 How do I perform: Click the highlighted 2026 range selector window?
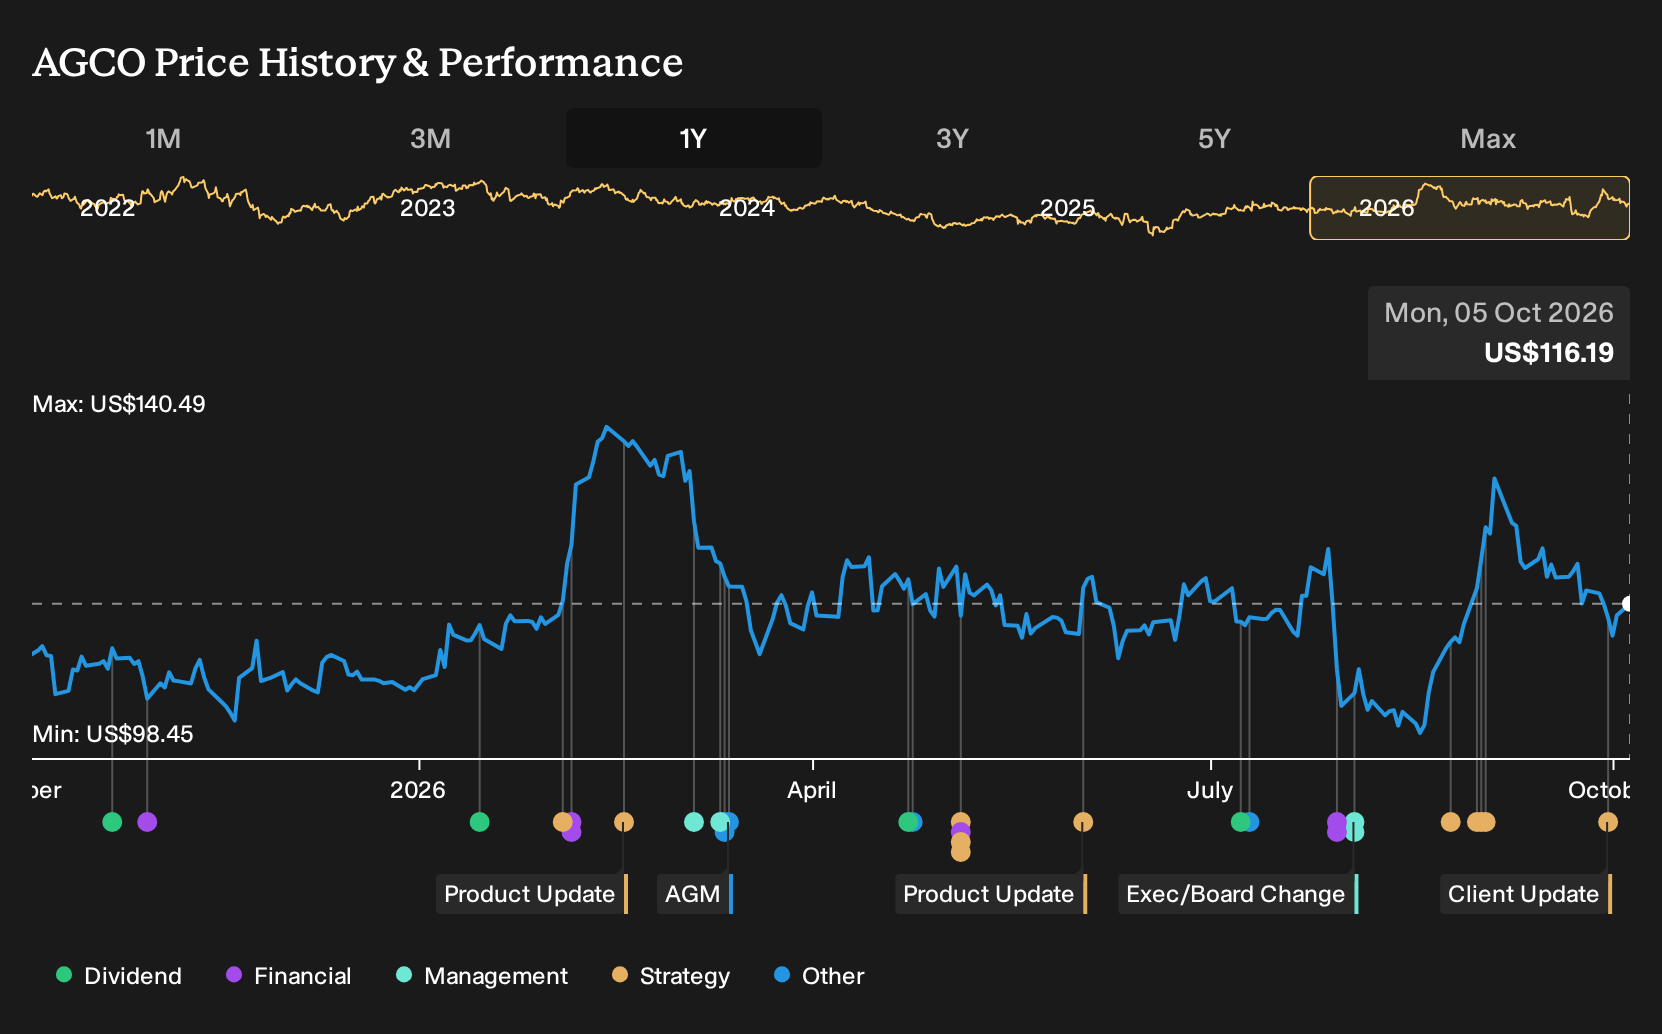1469,208
